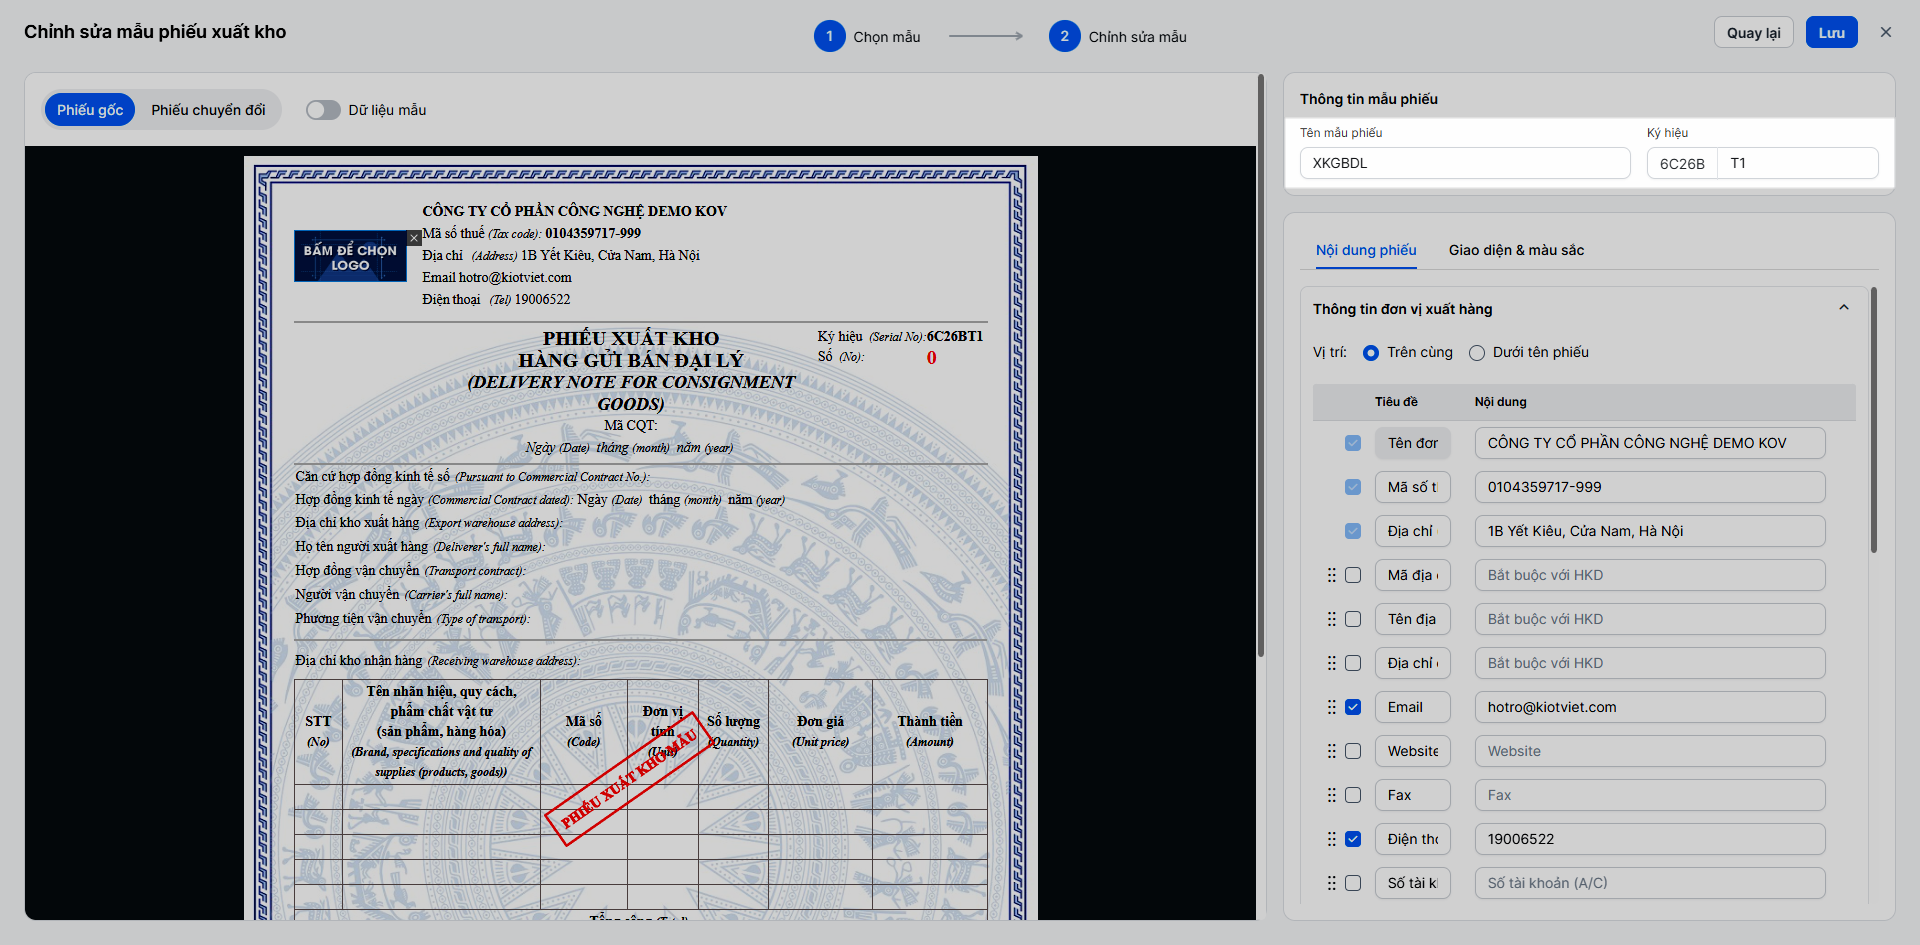Image resolution: width=1920 pixels, height=945 pixels.
Task: Edit the Fax title field
Action: pyautogui.click(x=1412, y=795)
